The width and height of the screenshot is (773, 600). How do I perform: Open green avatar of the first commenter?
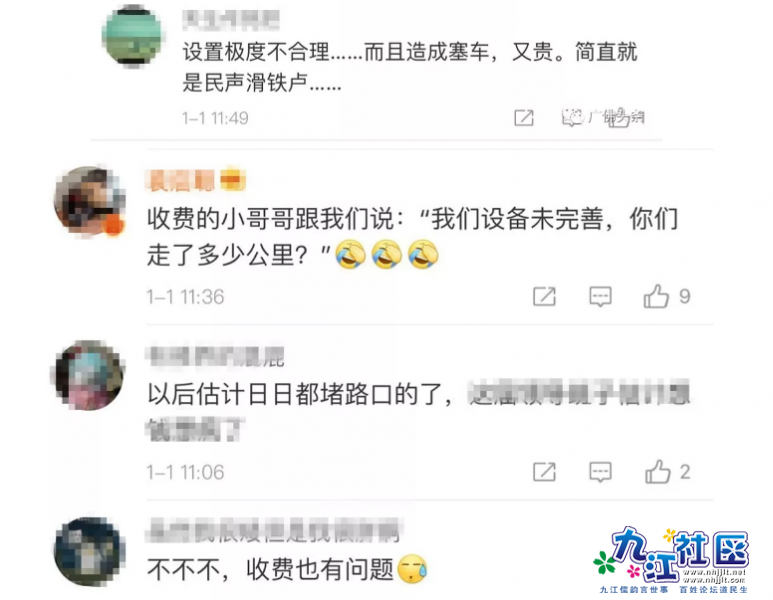tap(132, 35)
